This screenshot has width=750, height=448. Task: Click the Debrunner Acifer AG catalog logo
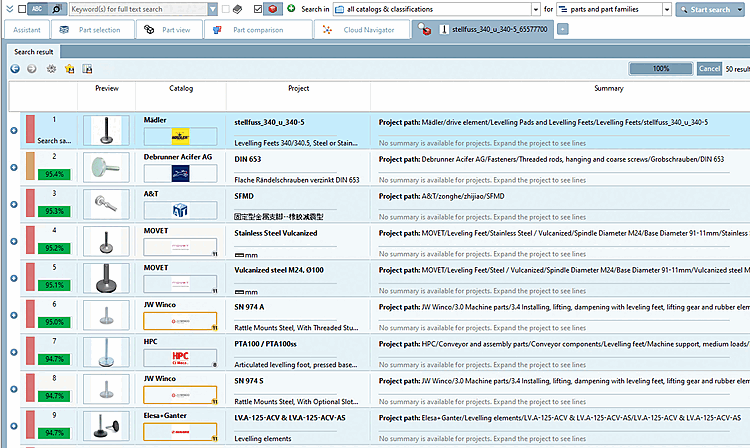pos(180,174)
